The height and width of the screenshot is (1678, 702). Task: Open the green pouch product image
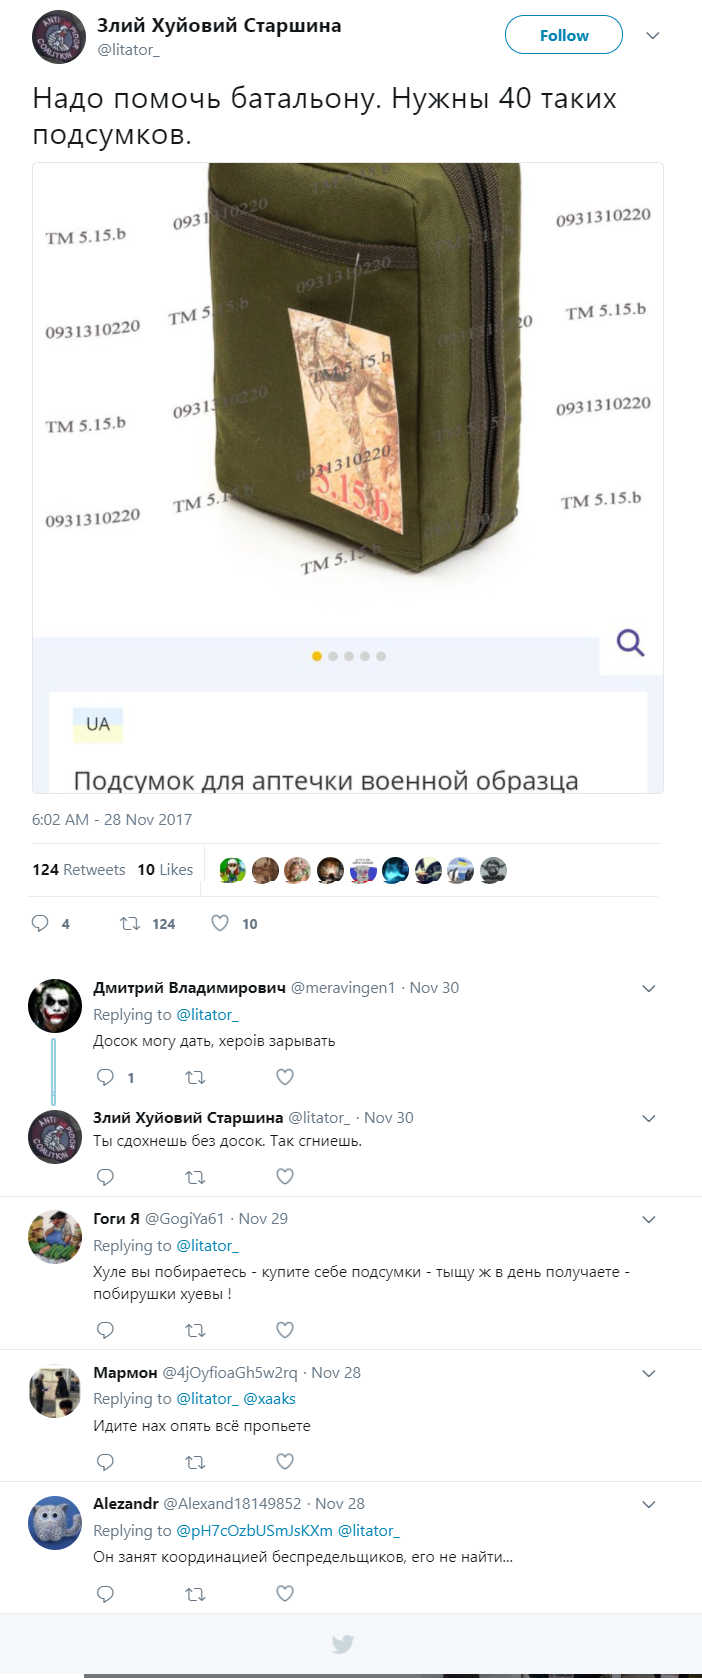348,400
